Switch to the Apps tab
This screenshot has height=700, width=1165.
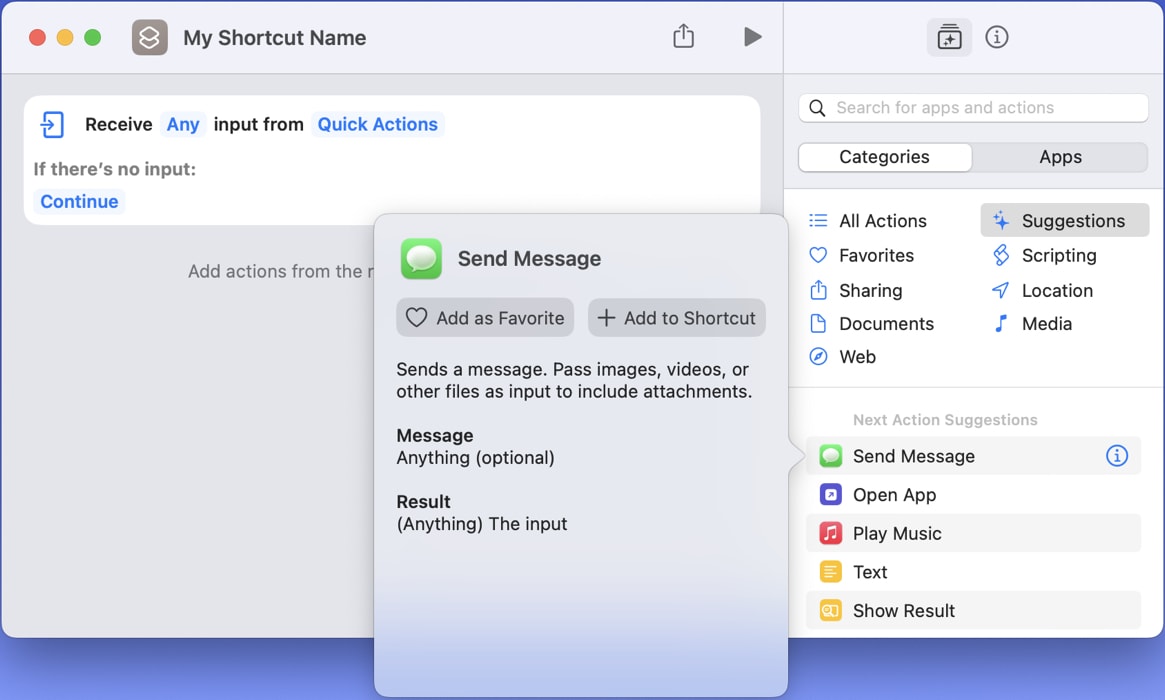(1060, 157)
